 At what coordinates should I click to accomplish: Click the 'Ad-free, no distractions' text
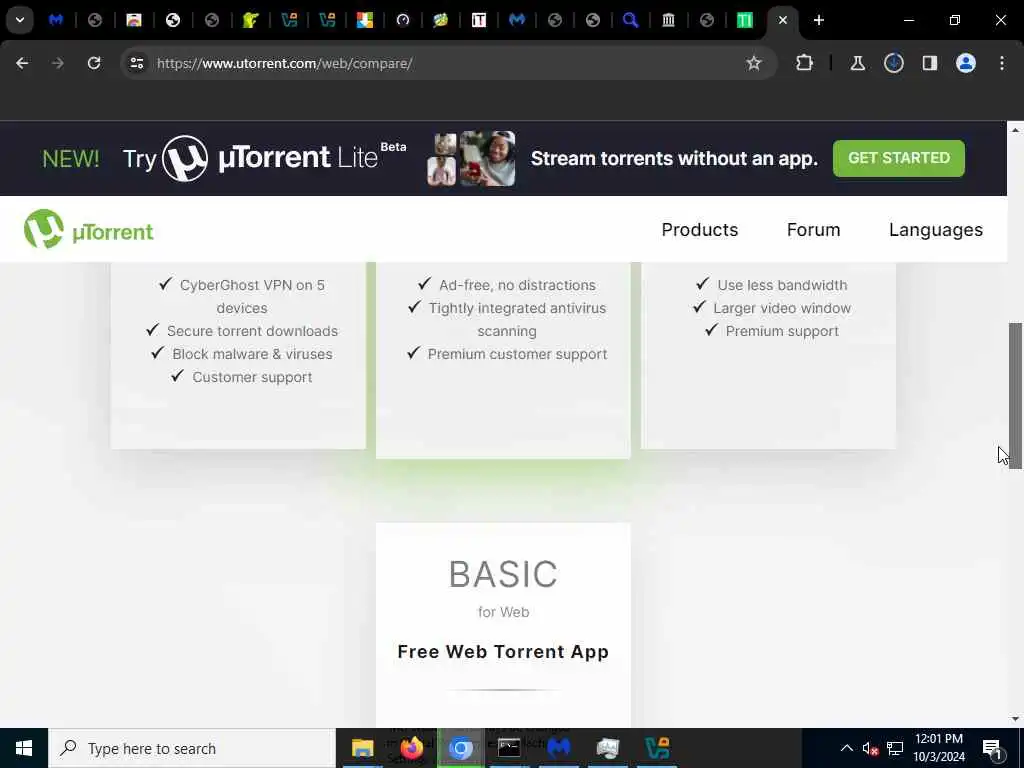(517, 285)
